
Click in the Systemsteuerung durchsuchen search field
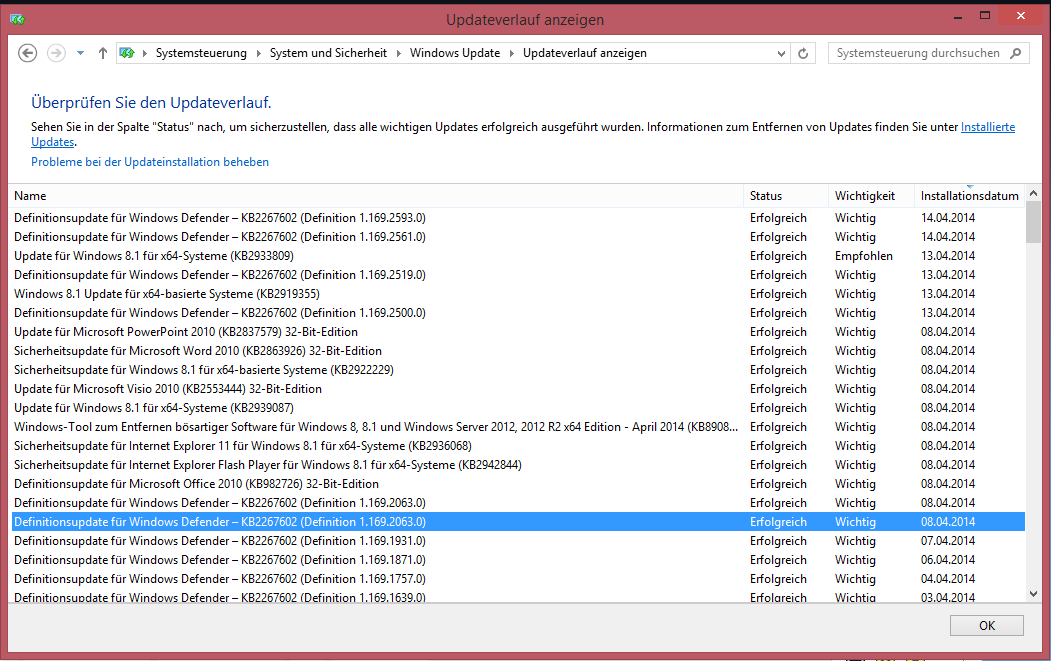click(x=918, y=53)
